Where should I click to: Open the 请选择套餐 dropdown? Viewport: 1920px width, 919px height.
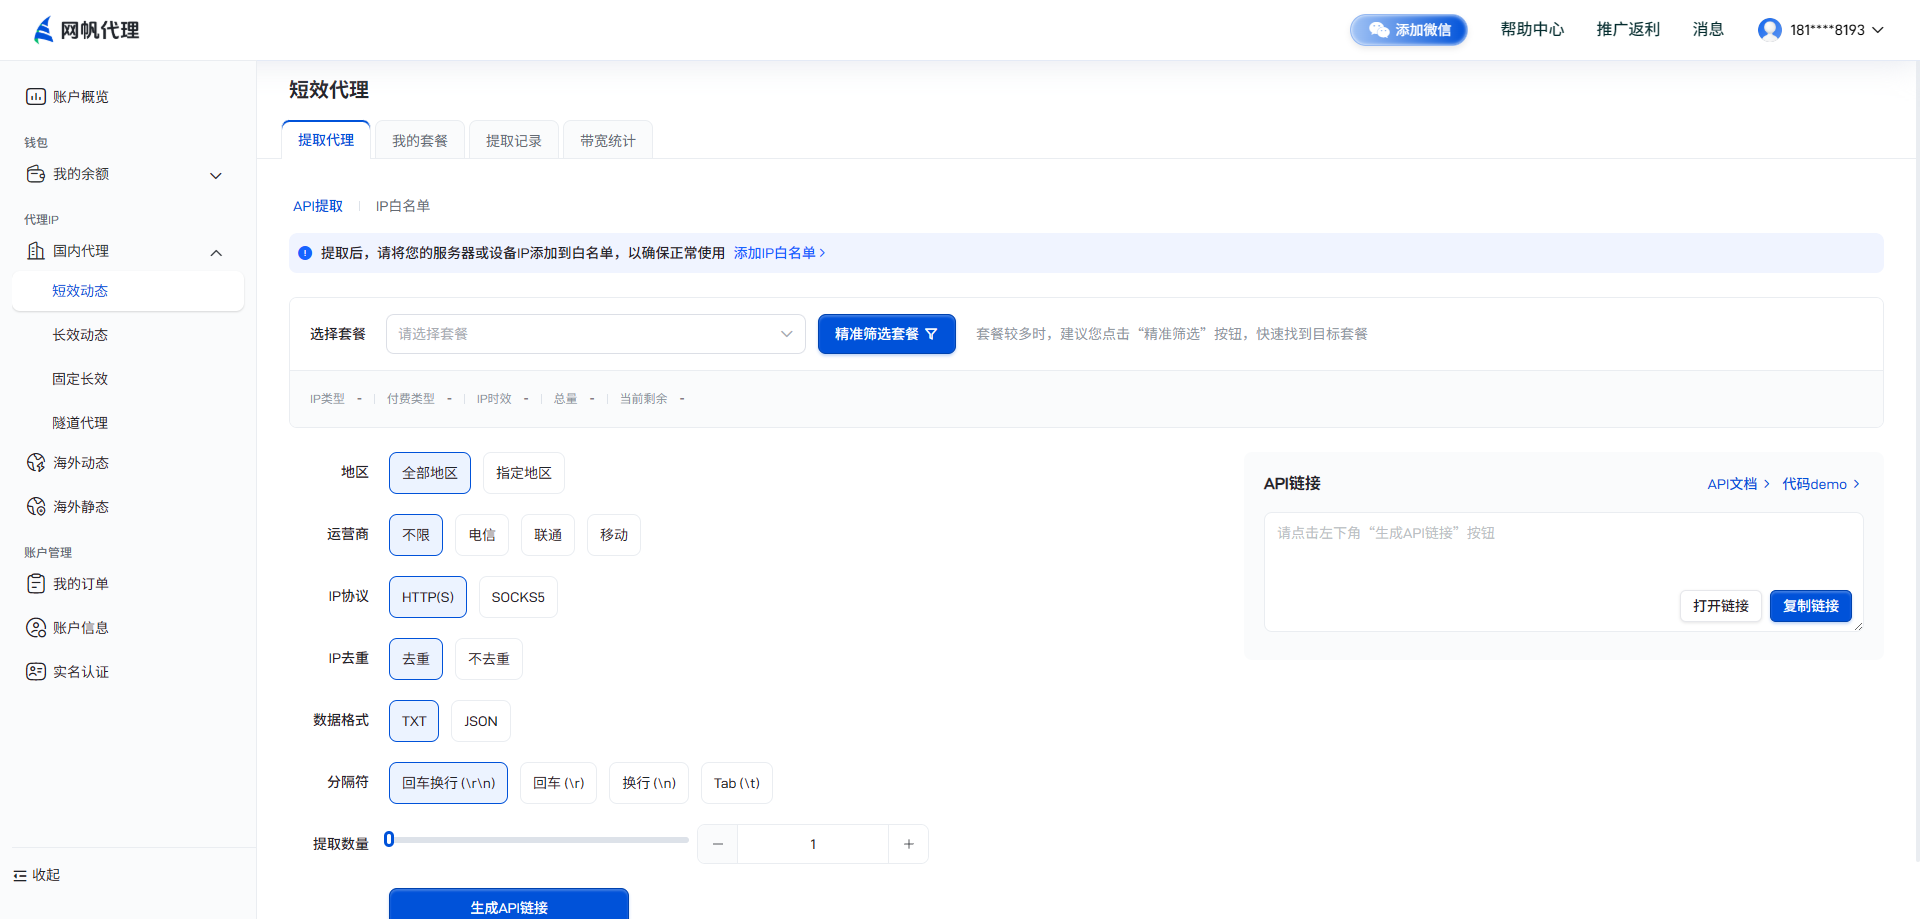(596, 334)
